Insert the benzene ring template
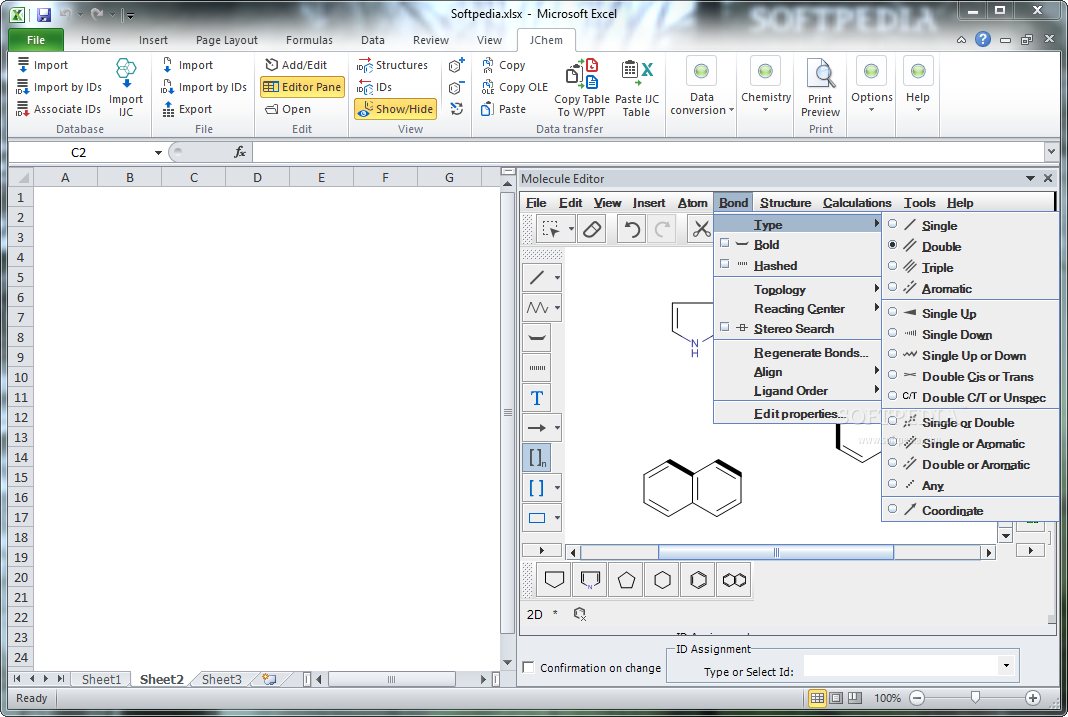 click(698, 580)
